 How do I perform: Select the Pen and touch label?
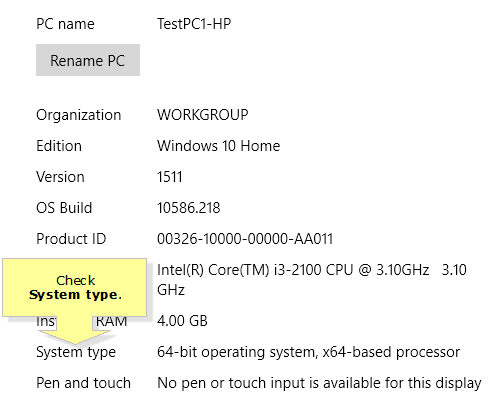83,383
